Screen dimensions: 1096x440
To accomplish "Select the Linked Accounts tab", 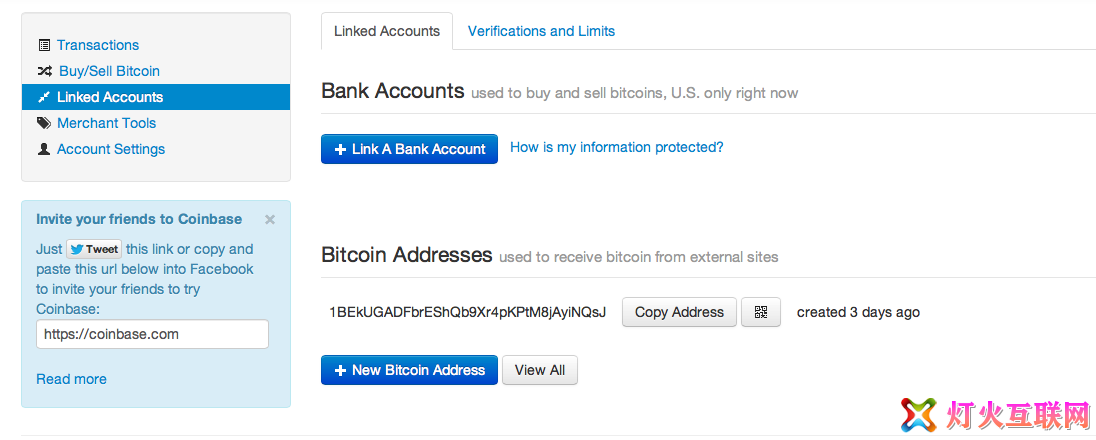I will [x=387, y=31].
